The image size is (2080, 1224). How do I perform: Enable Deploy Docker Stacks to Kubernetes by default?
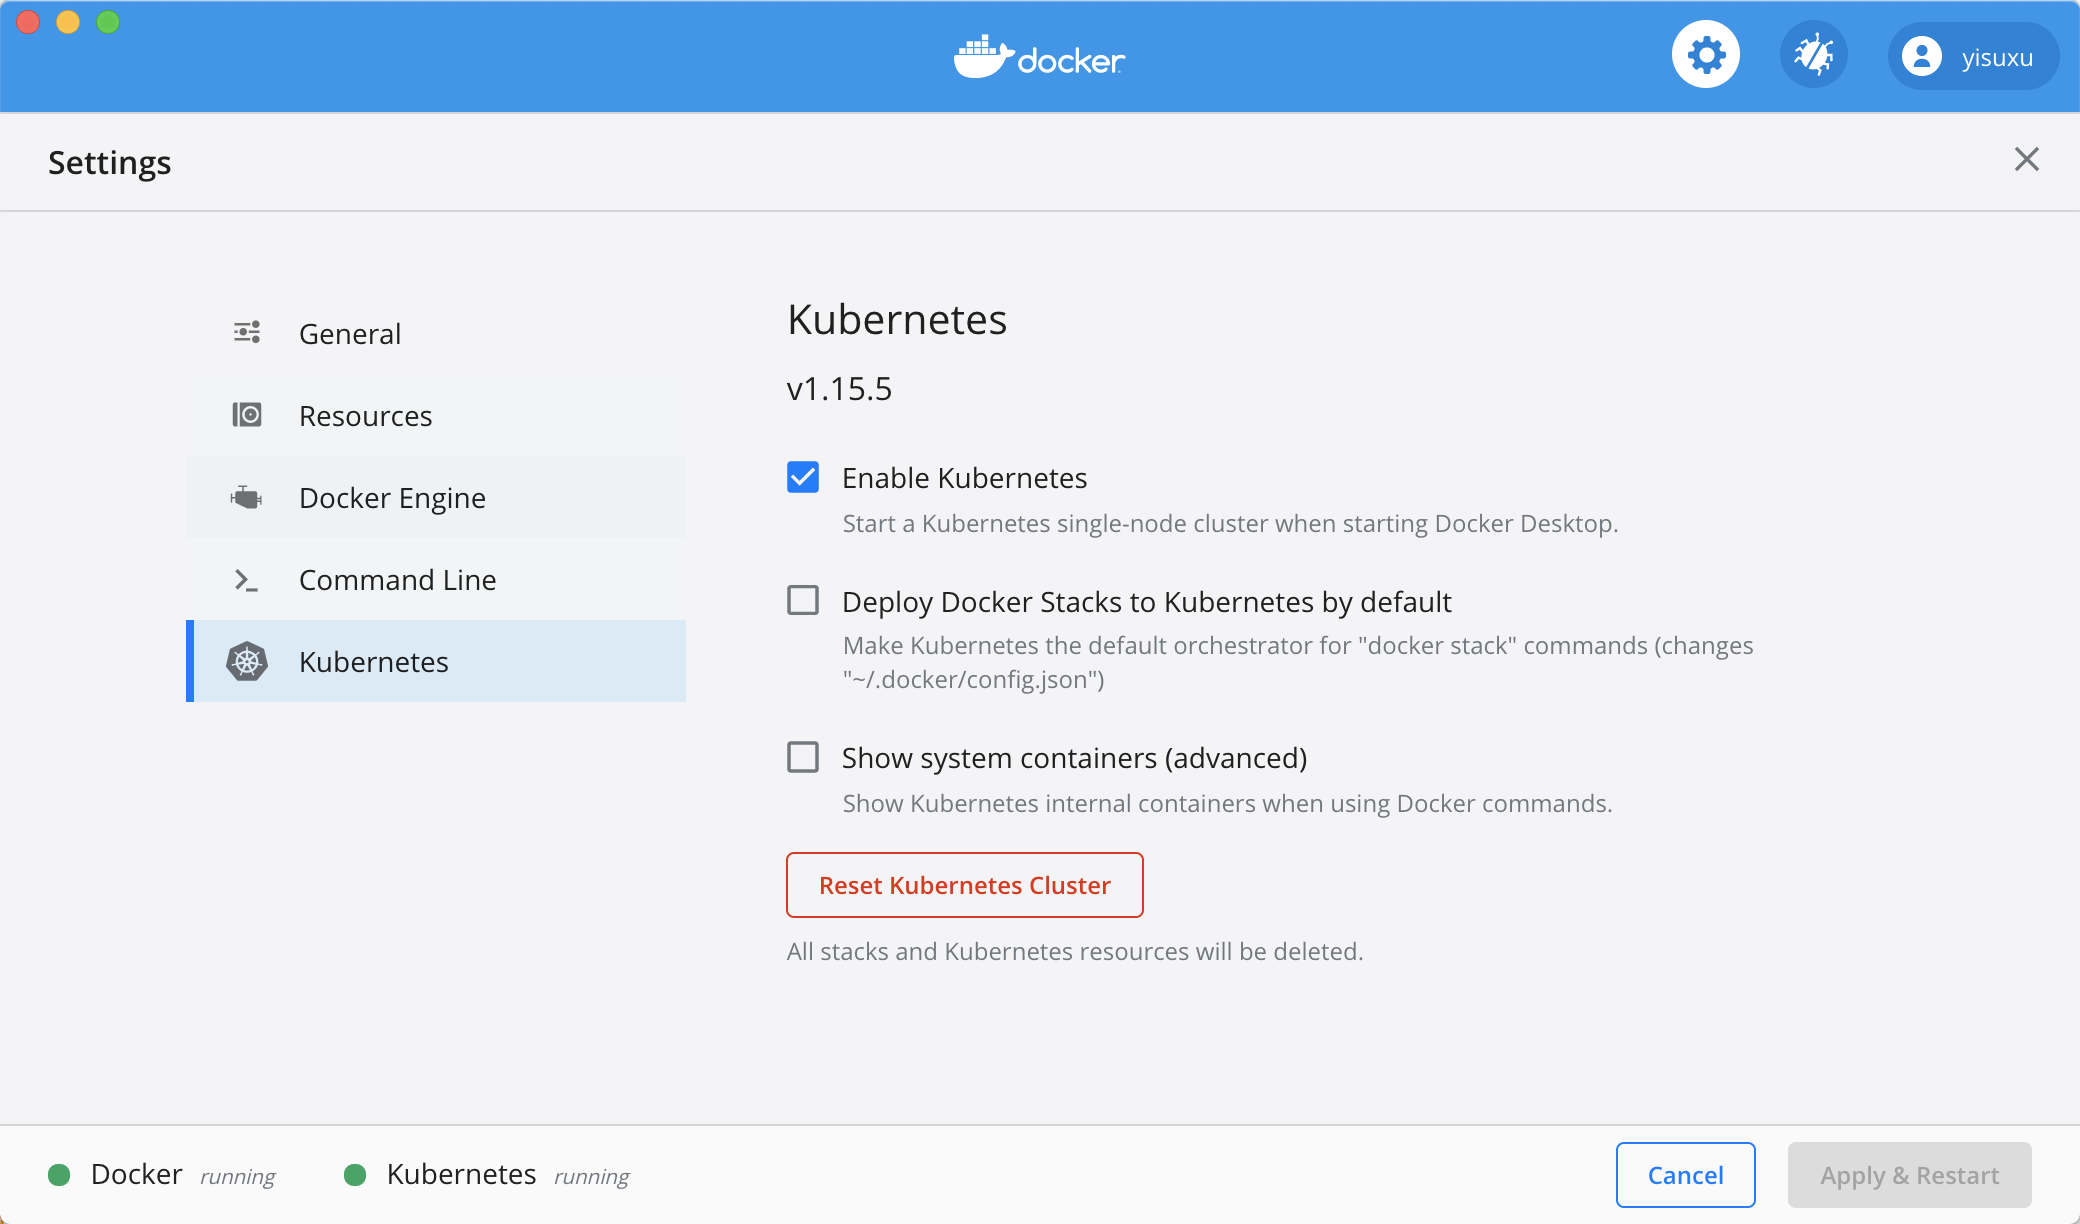point(803,600)
